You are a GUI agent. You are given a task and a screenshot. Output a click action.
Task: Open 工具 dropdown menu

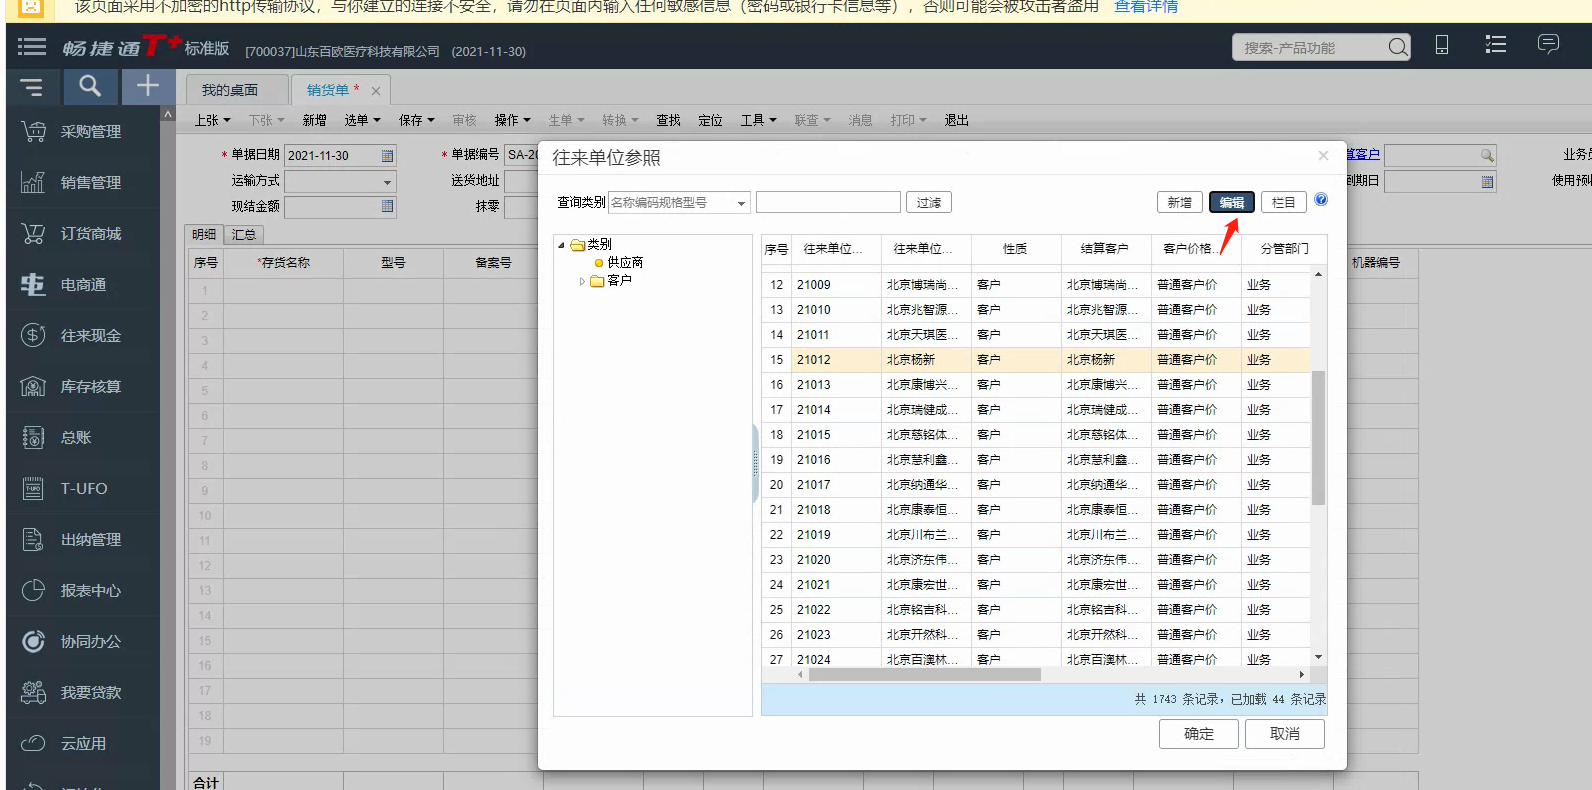(x=758, y=120)
